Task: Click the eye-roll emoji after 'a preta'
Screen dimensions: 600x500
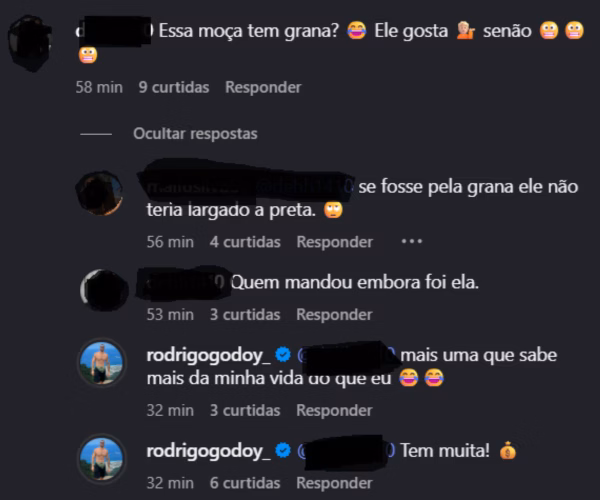Action: coord(333,210)
